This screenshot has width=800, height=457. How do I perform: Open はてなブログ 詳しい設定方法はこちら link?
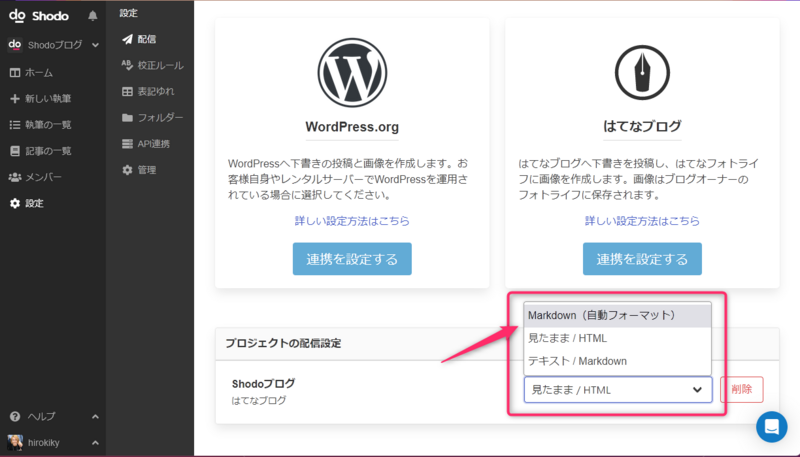(642, 221)
